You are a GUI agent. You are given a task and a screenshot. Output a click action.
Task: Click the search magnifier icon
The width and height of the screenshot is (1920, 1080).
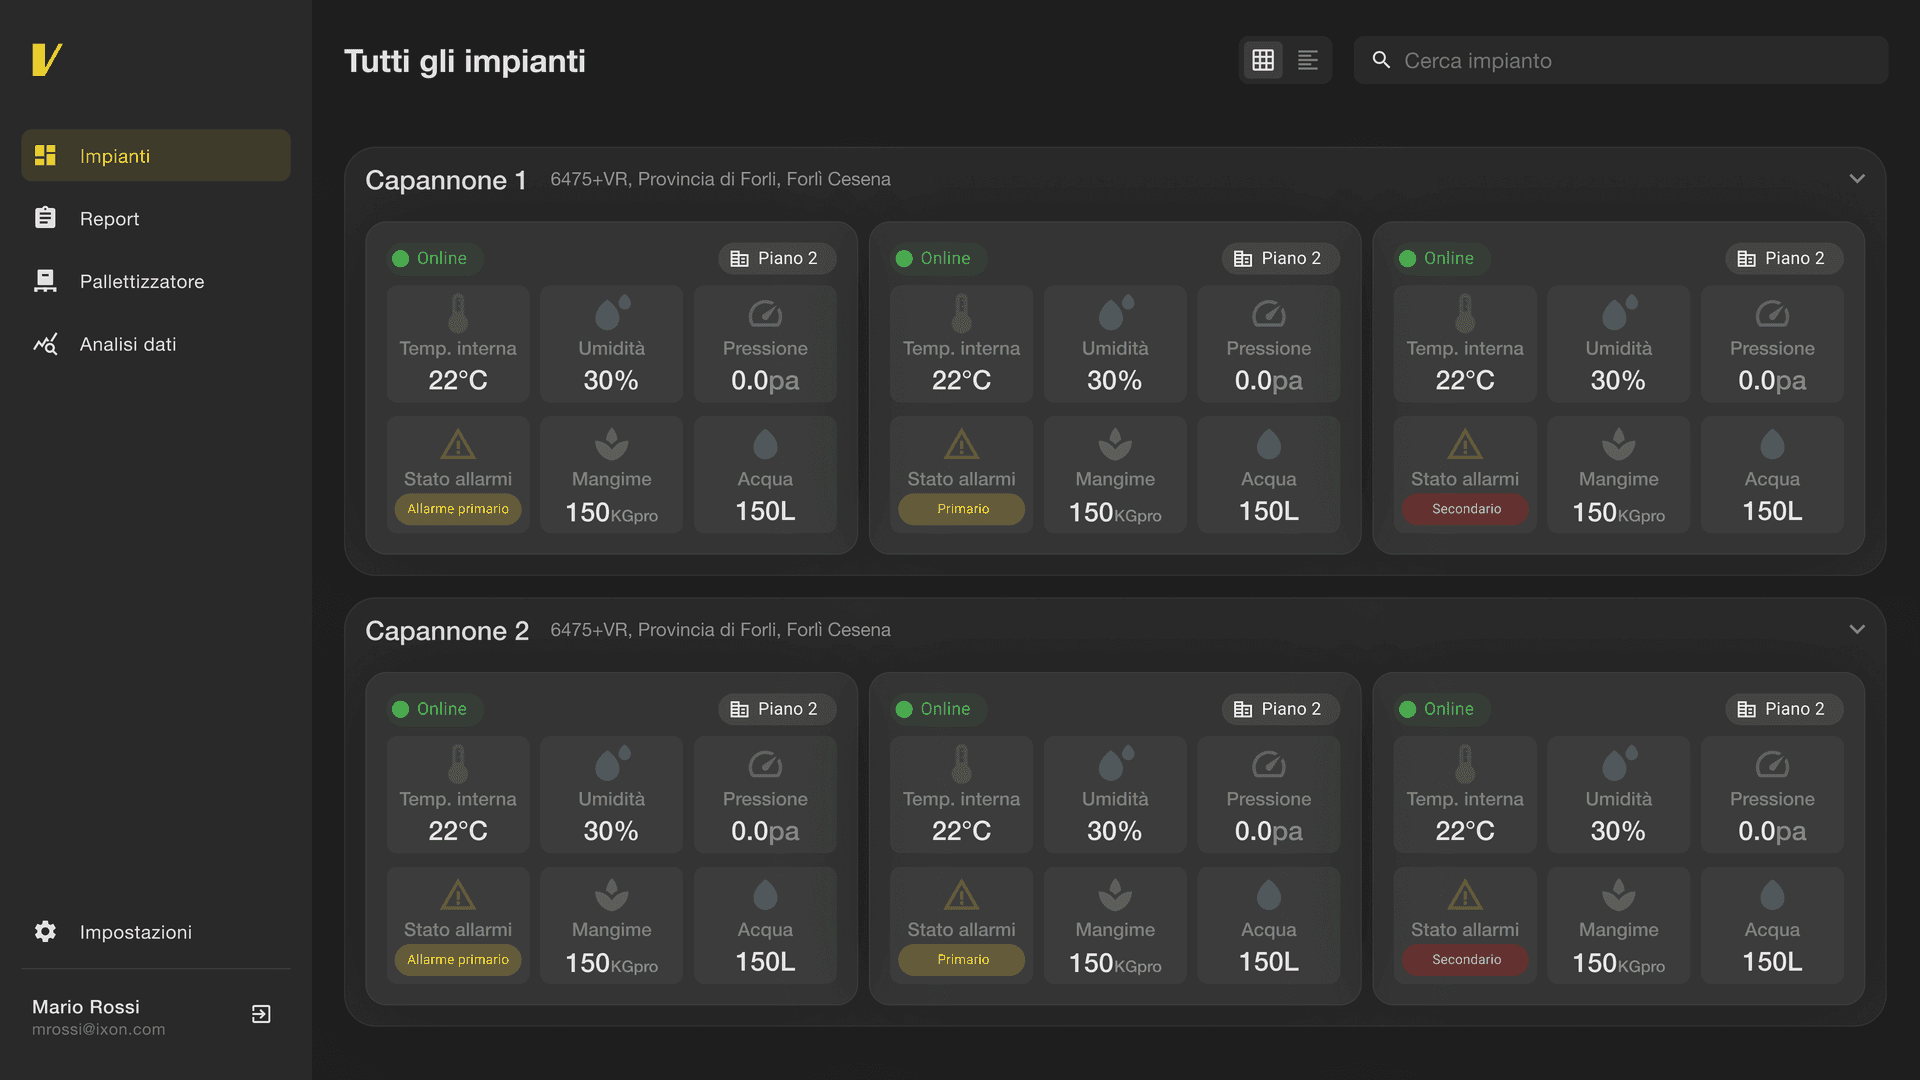pos(1381,60)
